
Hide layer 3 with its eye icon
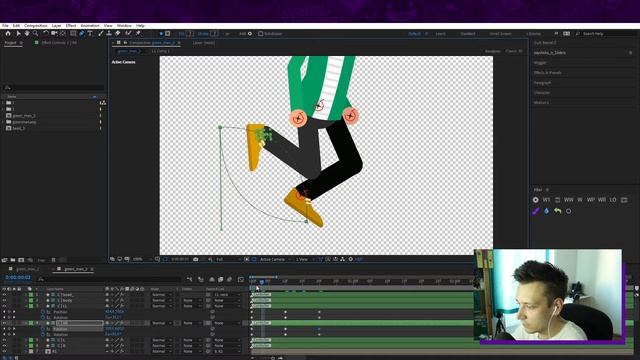tap(4, 306)
